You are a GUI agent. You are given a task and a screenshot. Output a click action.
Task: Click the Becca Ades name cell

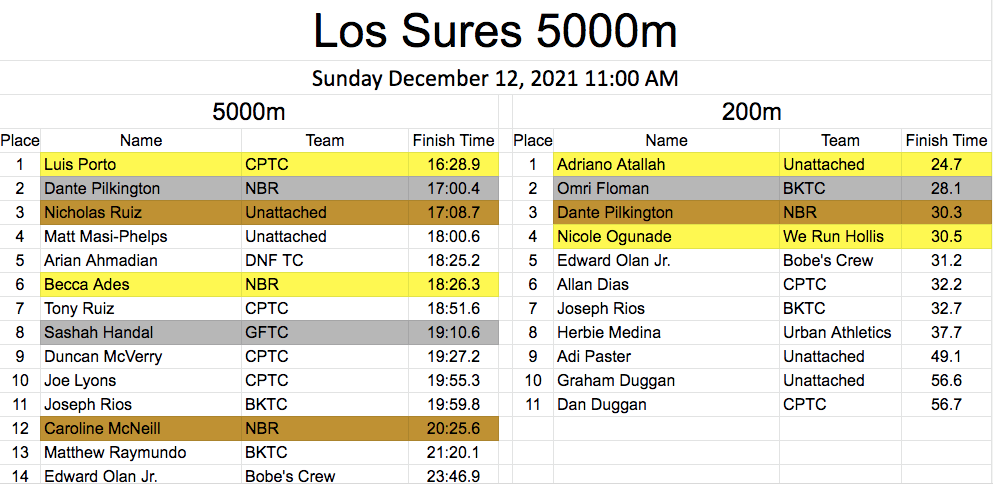pos(140,284)
